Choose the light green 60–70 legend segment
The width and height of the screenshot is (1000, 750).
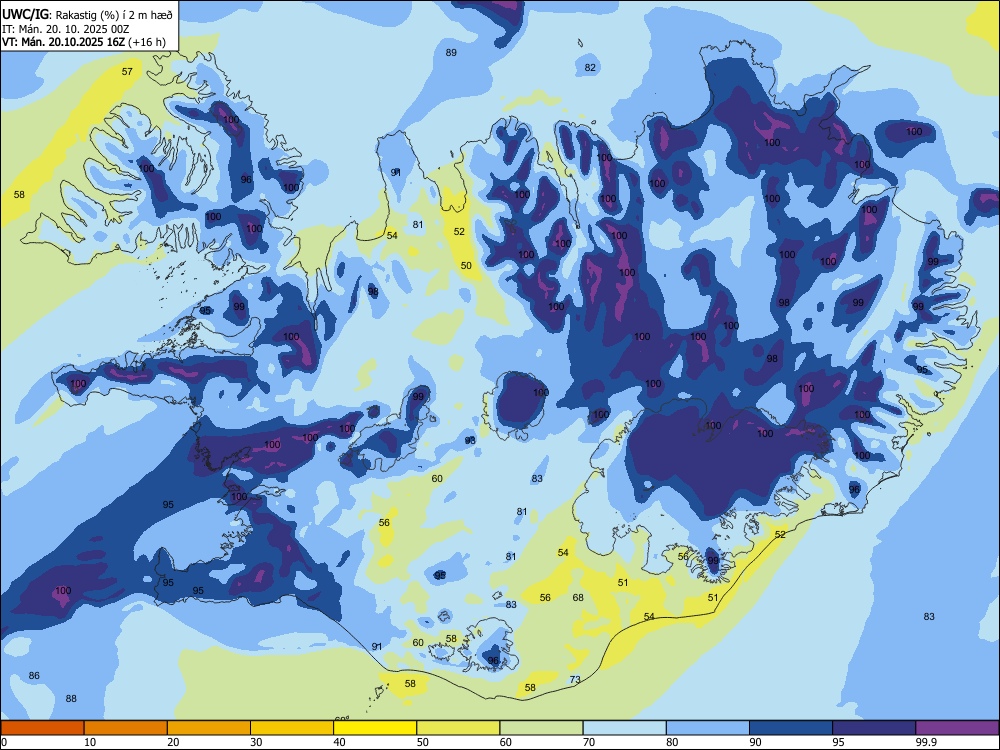(x=541, y=728)
